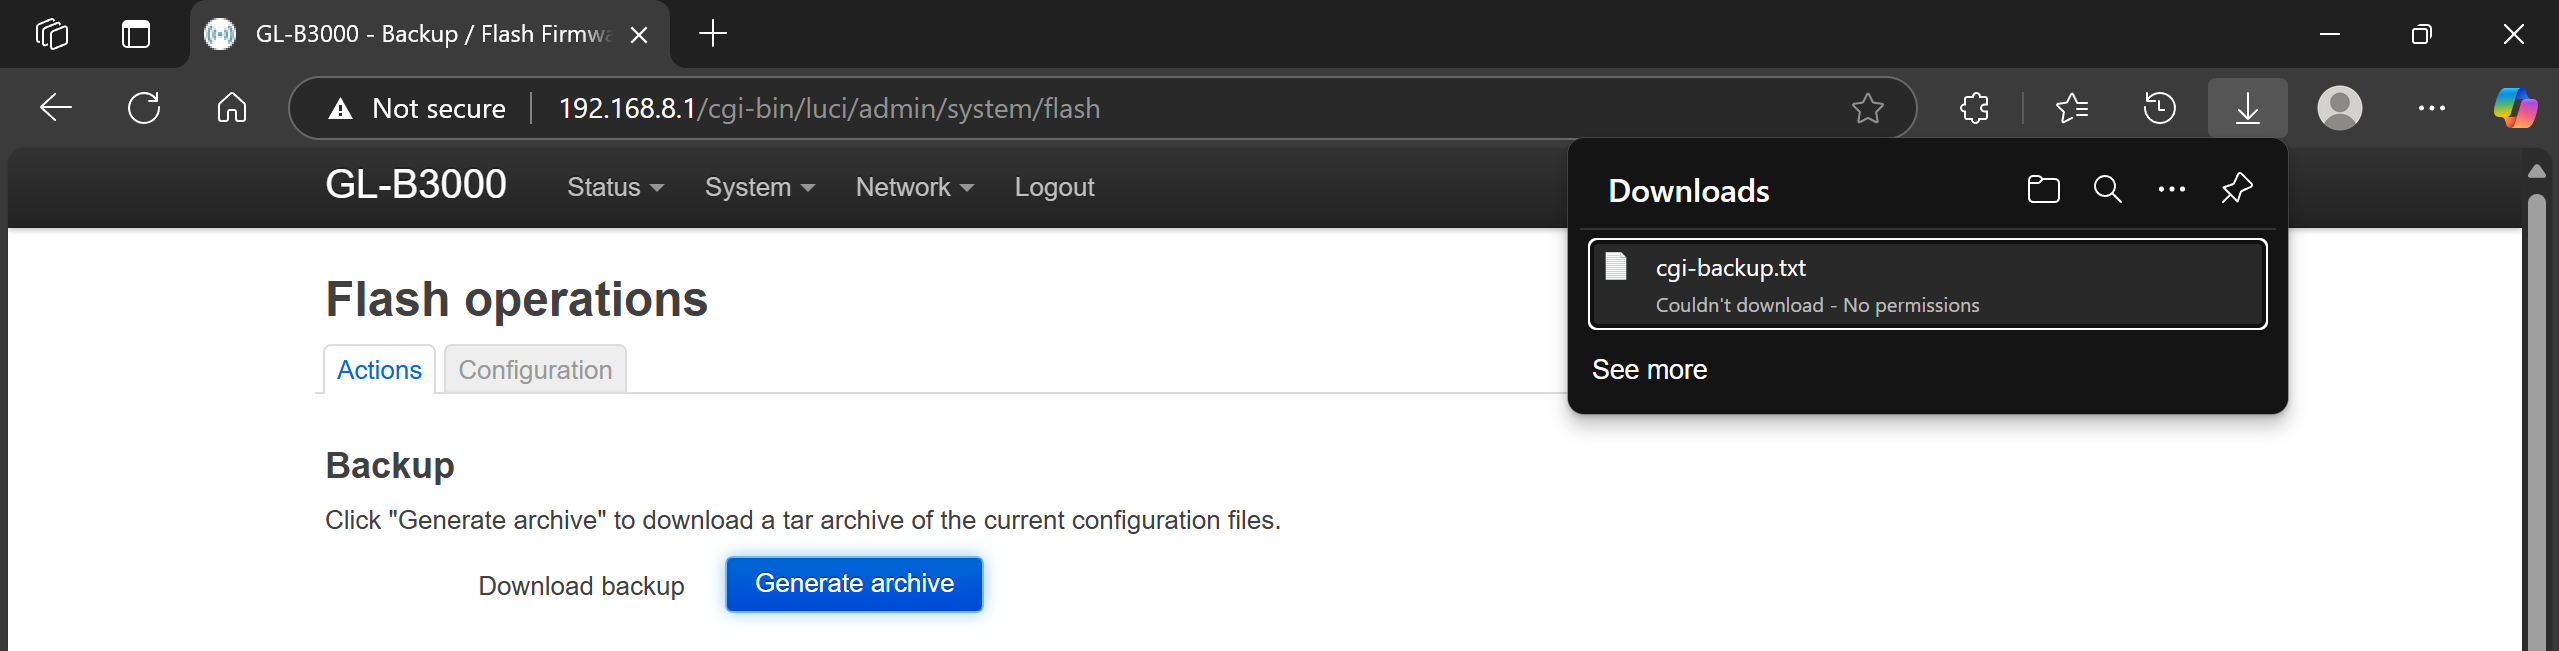Click the address bar URL field
Viewport: 2559px width, 651px height.
1100,108
